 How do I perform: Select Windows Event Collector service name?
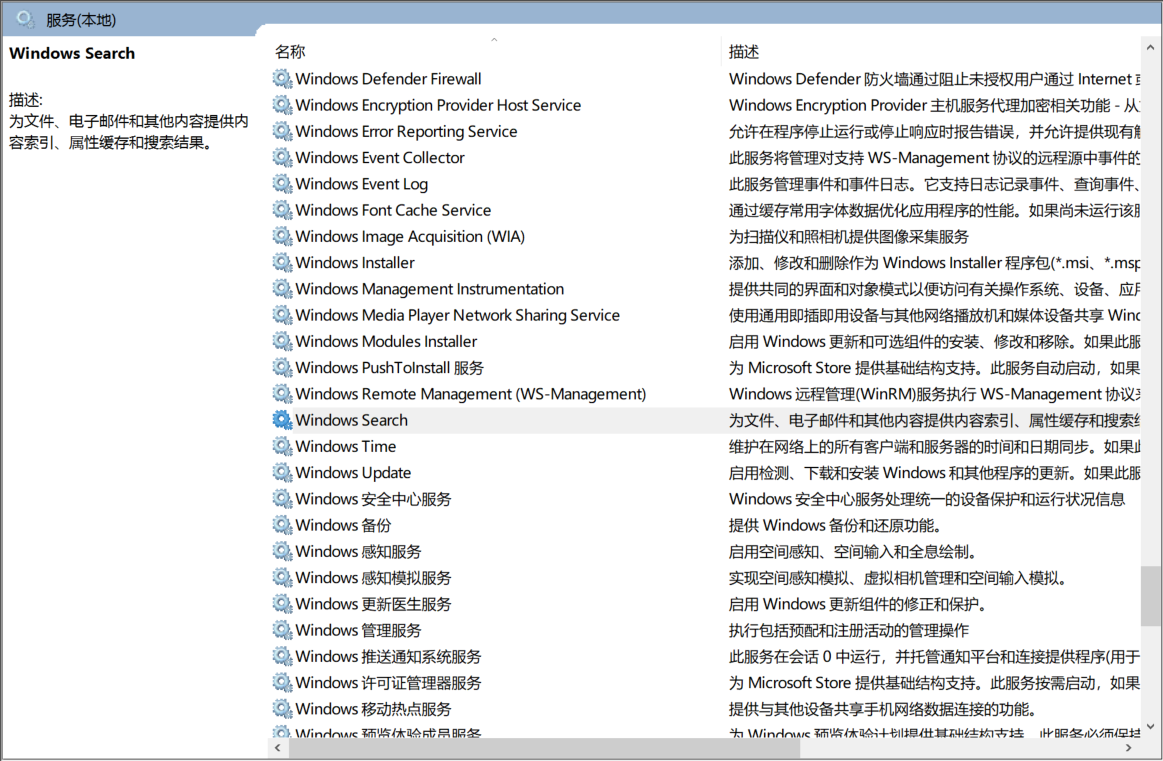[x=380, y=158]
